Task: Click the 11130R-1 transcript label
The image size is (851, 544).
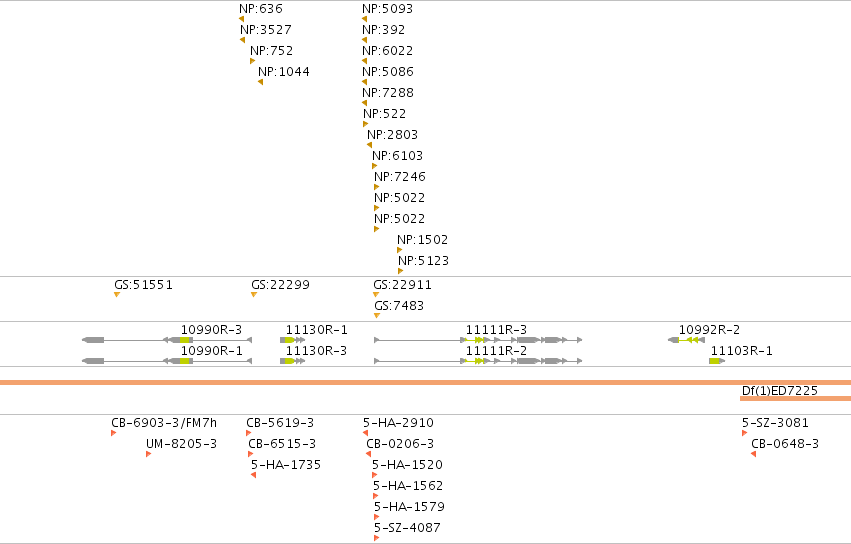Action: (x=317, y=330)
